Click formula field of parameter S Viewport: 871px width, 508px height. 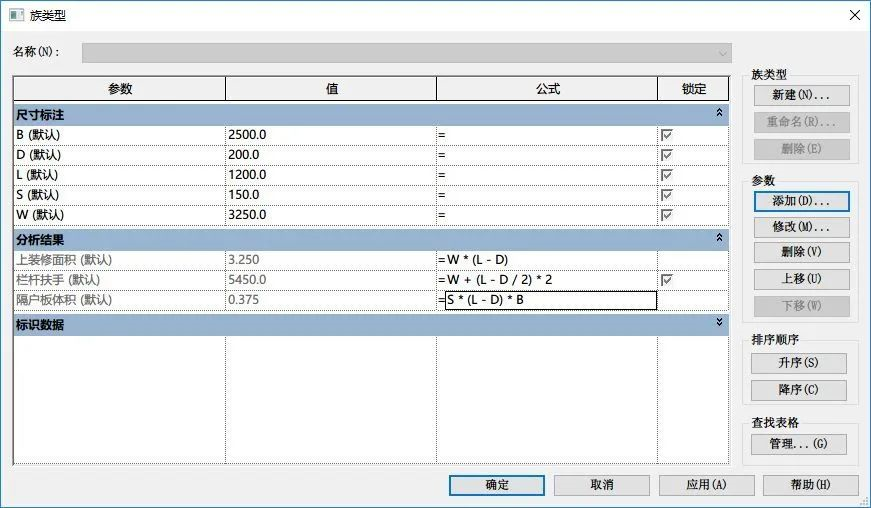pos(547,195)
